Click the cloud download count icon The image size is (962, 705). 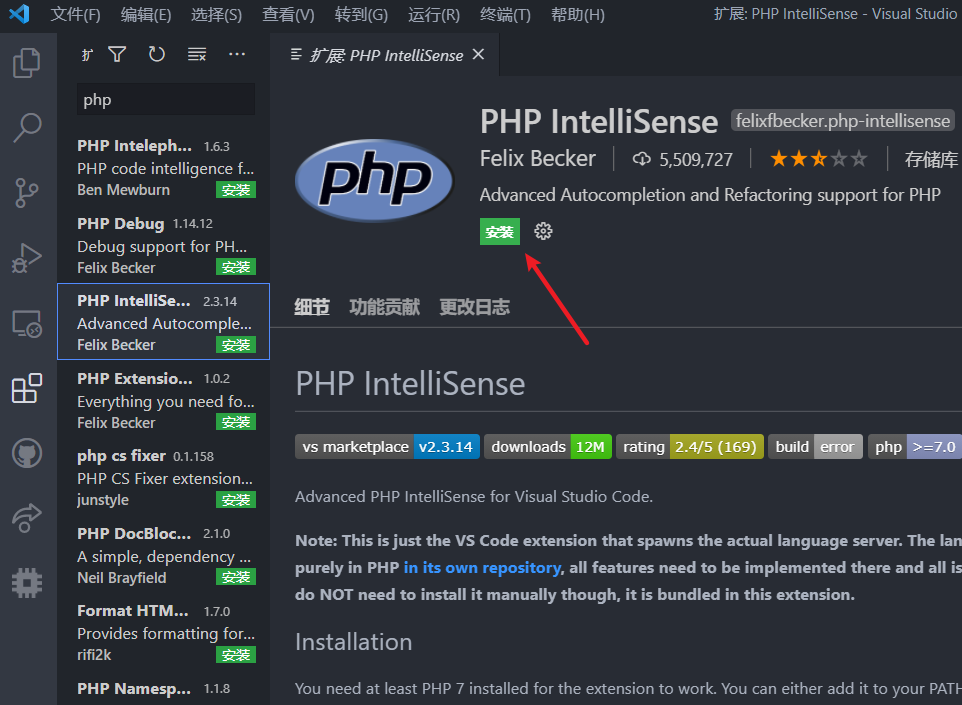tap(642, 160)
